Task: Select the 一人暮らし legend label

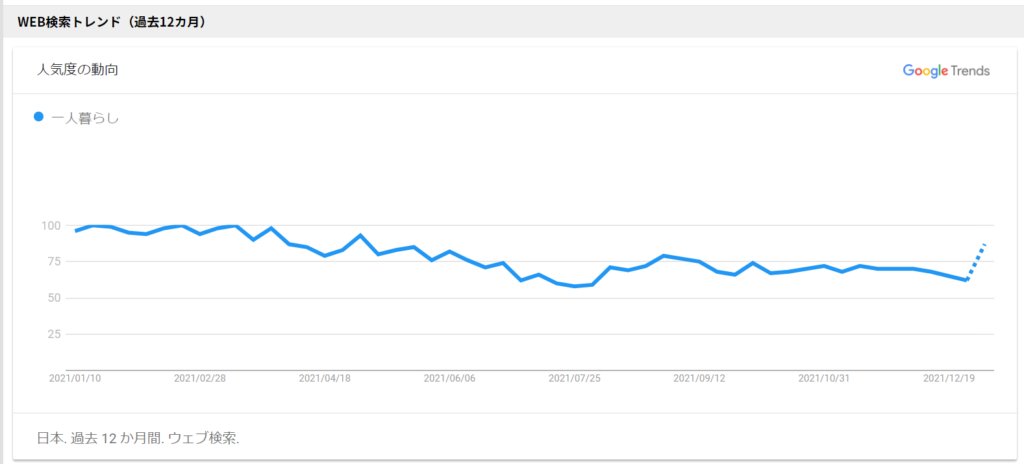Action: point(85,118)
